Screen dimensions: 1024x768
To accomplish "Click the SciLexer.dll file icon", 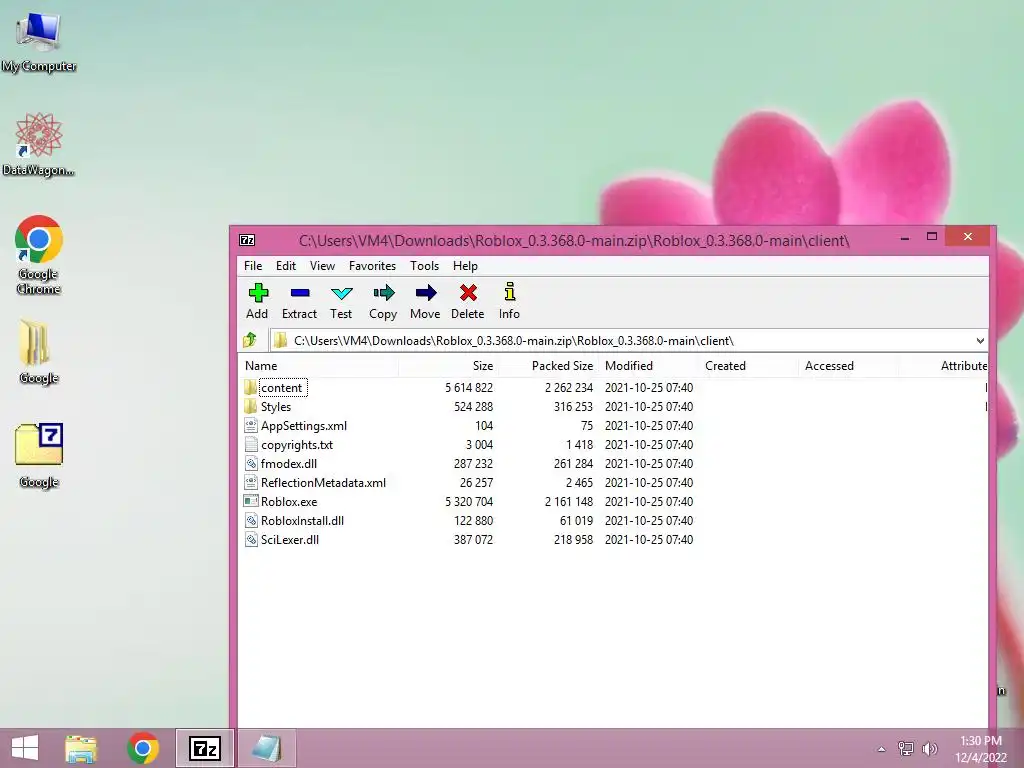I will point(250,539).
